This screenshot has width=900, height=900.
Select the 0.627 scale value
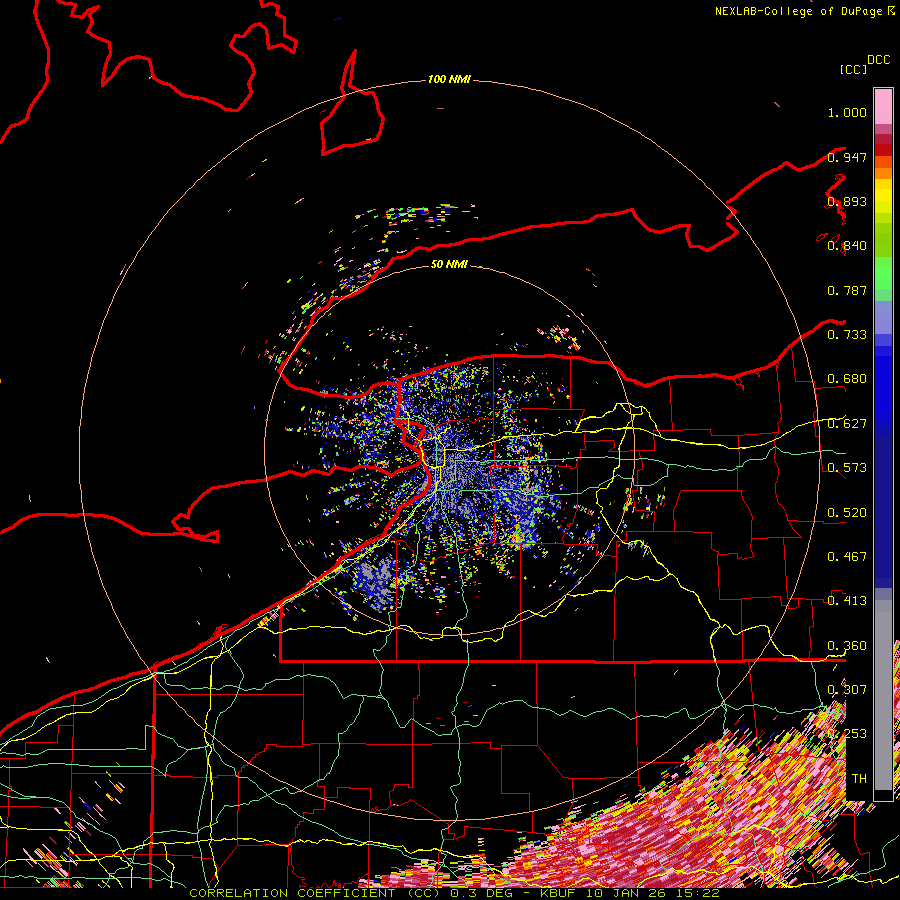point(847,424)
